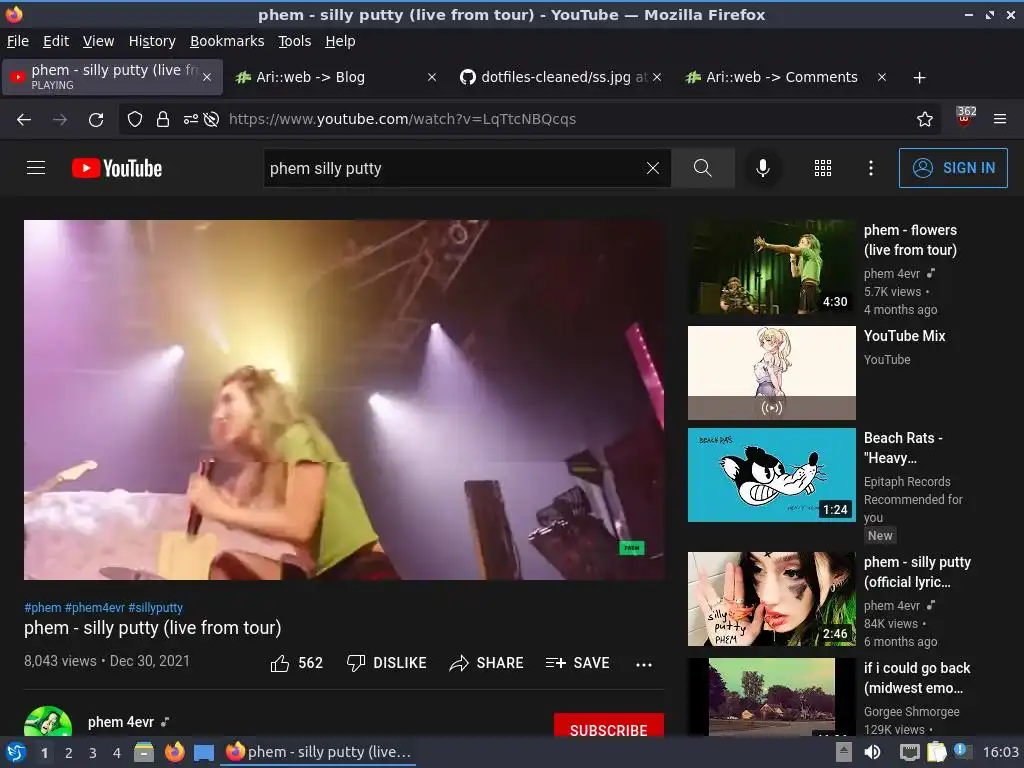Open the 'YouTube Mix' title link

click(904, 336)
